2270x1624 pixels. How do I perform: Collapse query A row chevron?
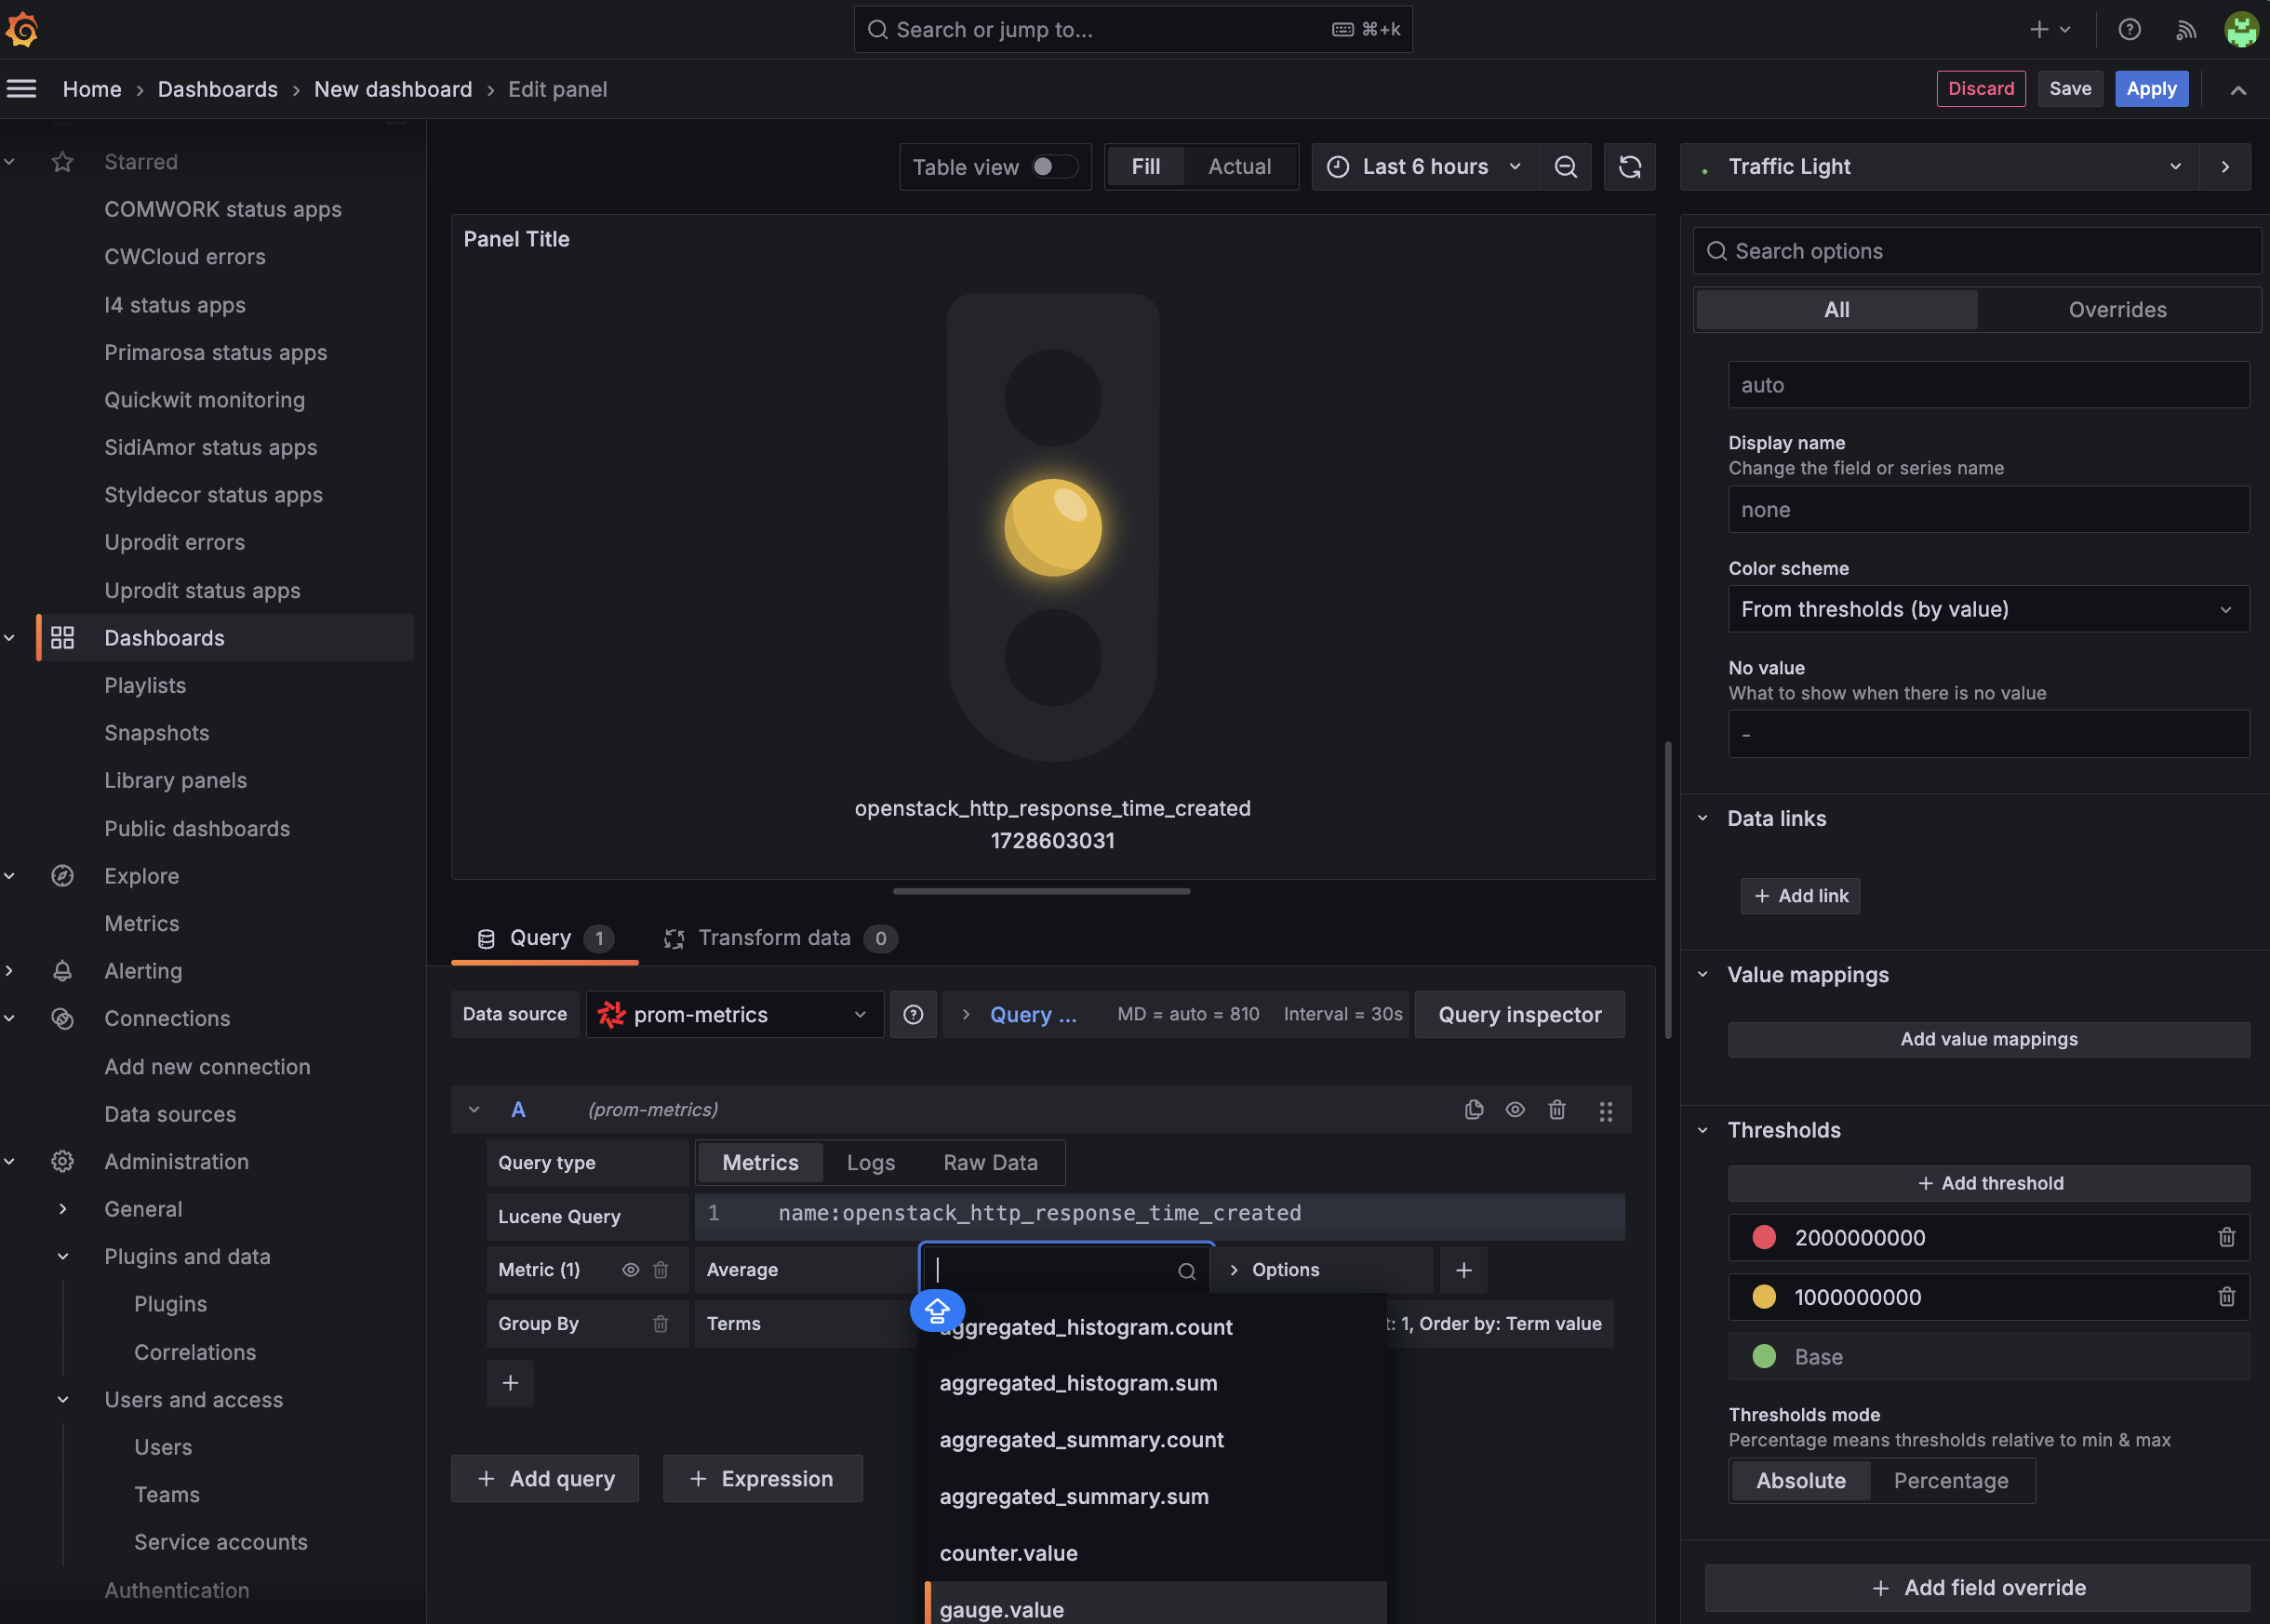[474, 1110]
